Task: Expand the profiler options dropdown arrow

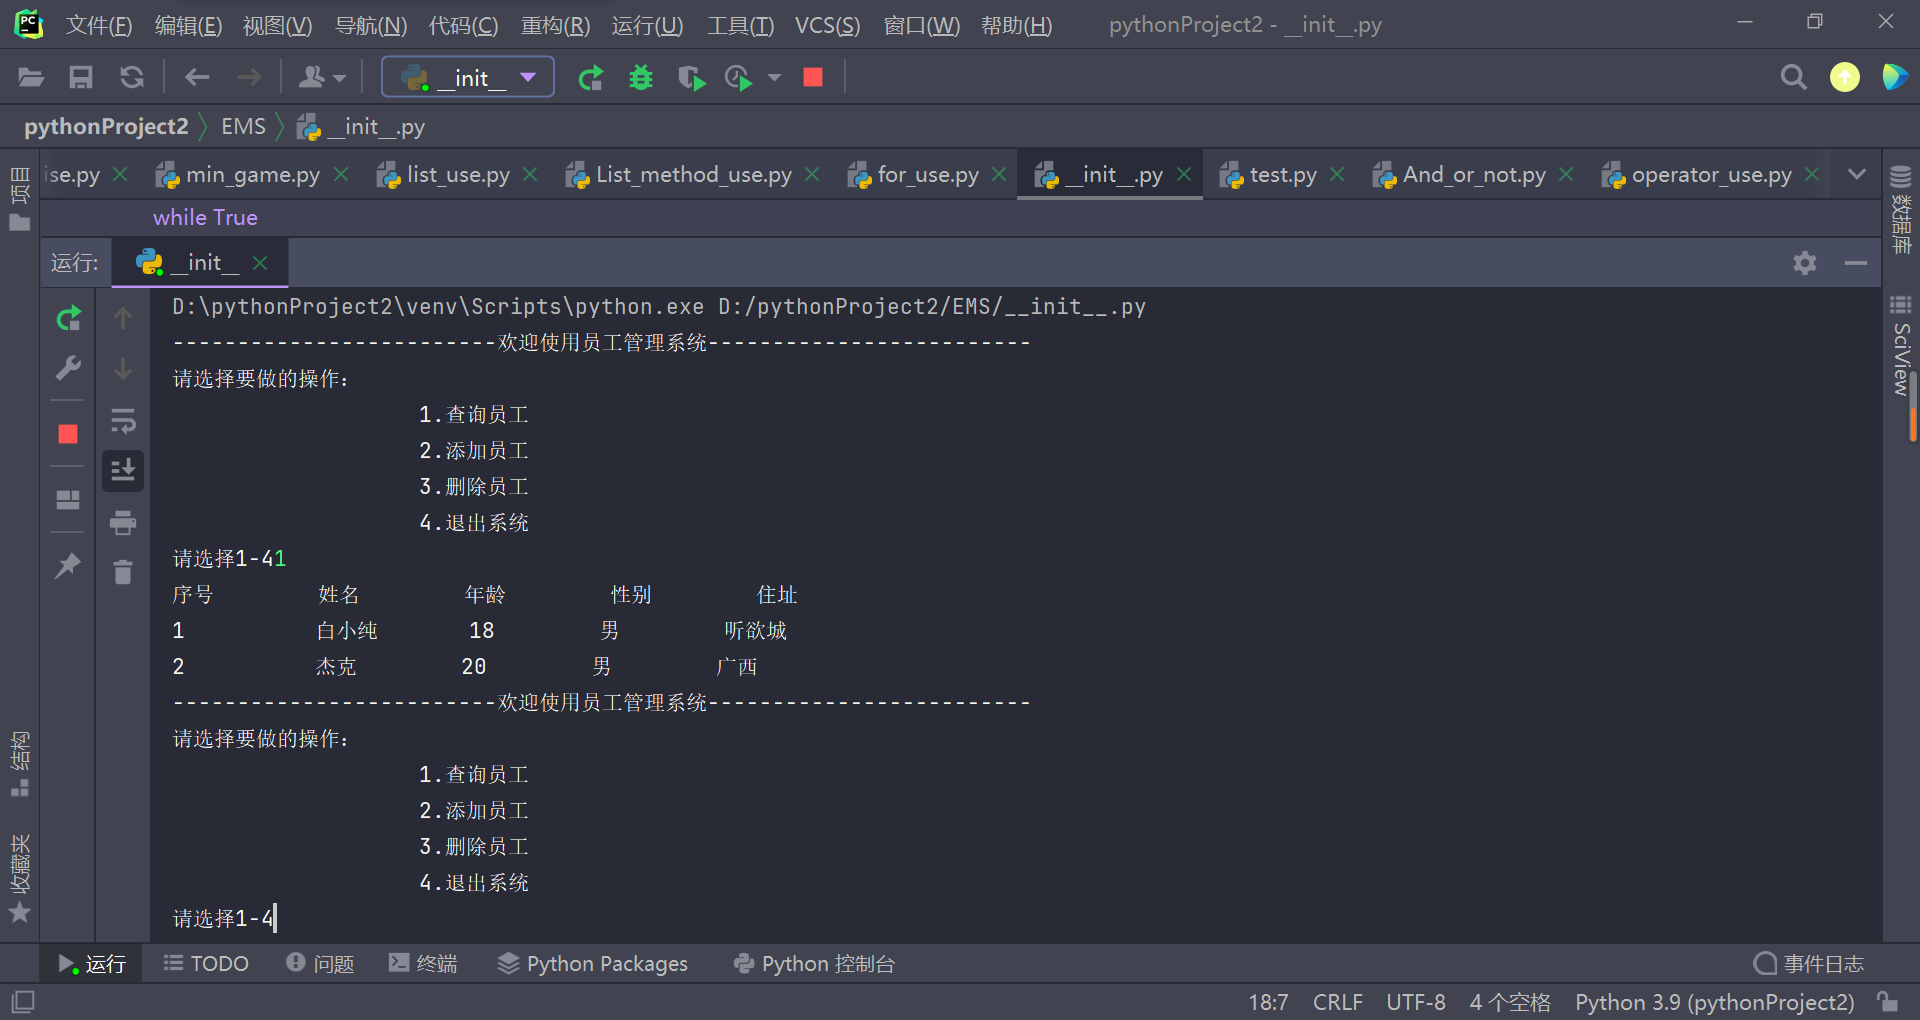Action: (x=774, y=77)
